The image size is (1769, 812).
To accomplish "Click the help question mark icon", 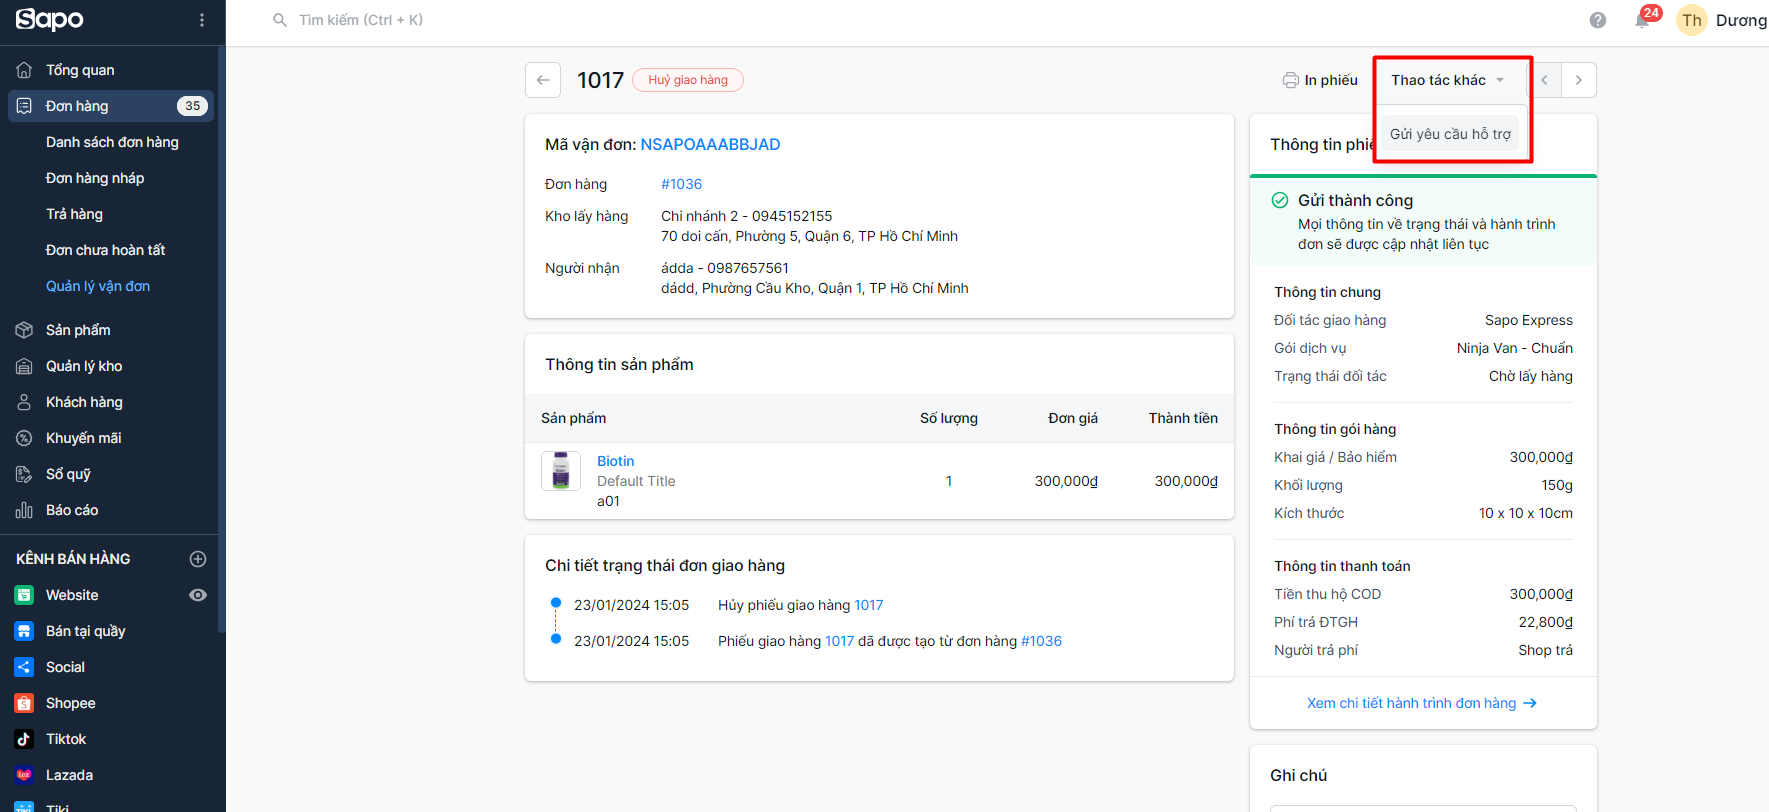I will [x=1597, y=20].
